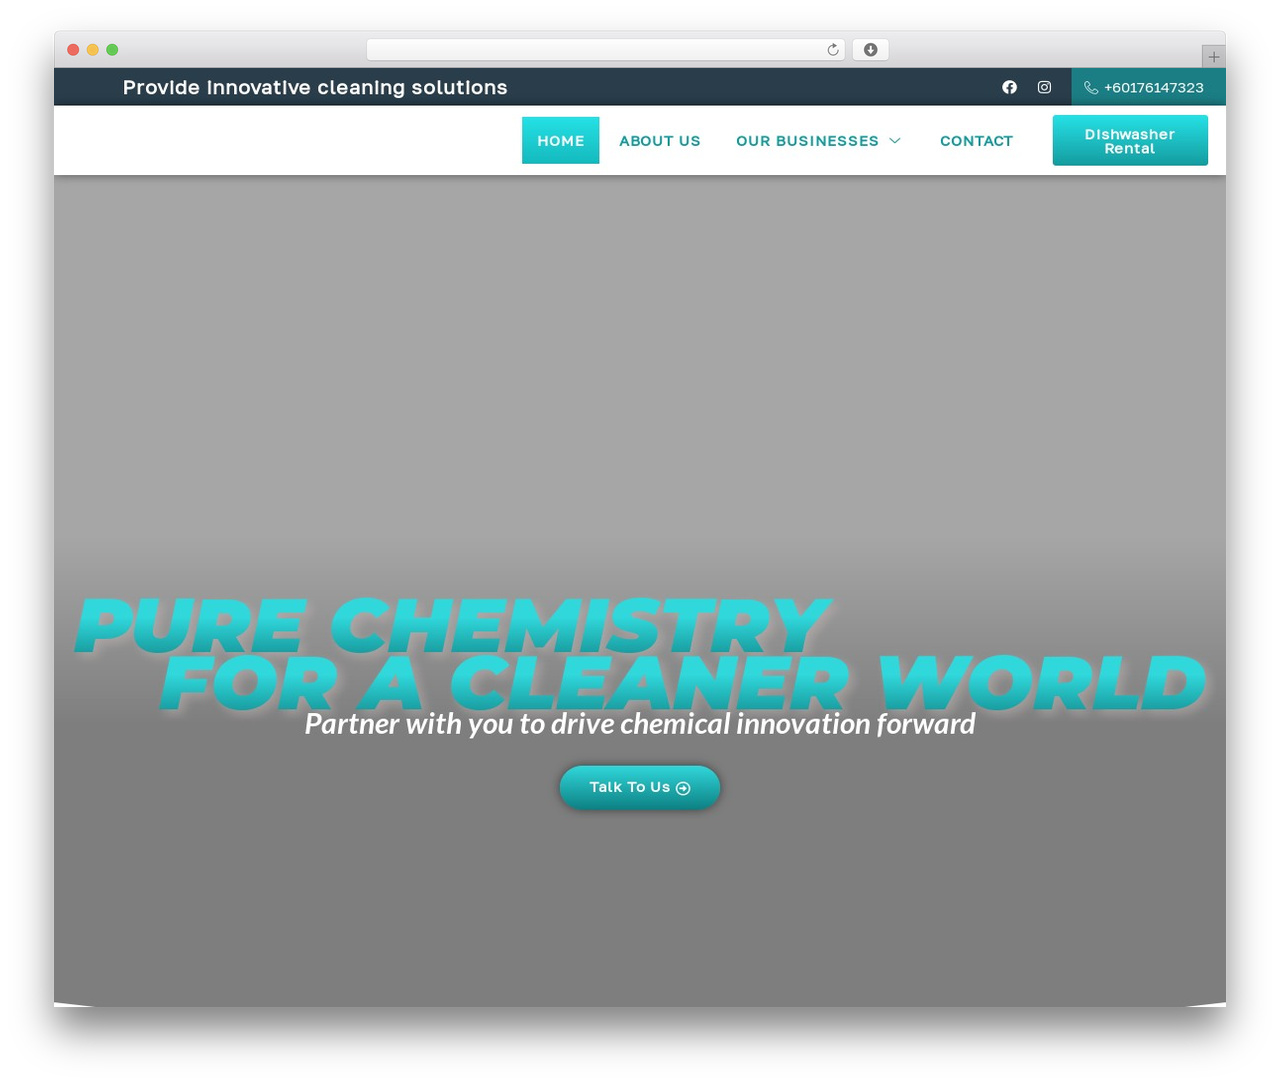This screenshot has height=1084, width=1280.
Task: Go to the Home menu item
Action: click(x=561, y=141)
